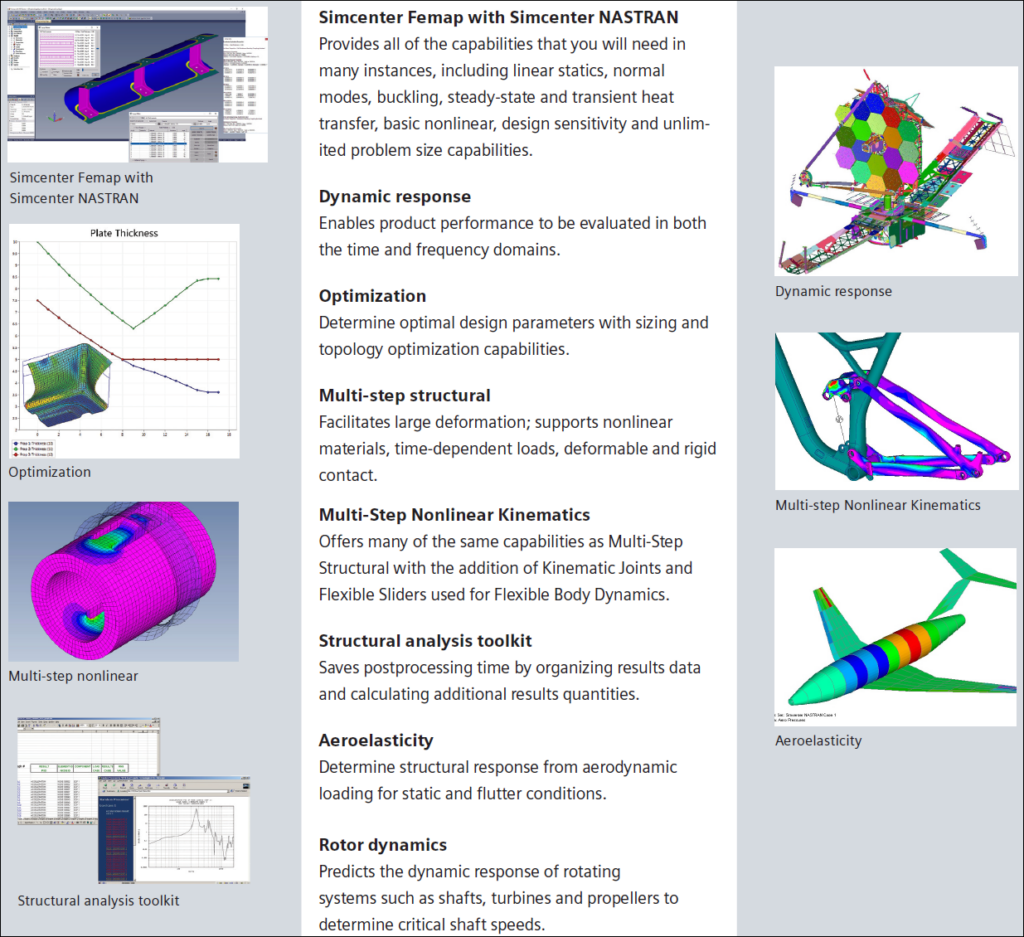Click a button on the right side of the data table dialog
This screenshot has height=937, width=1024.
pos(200,129)
